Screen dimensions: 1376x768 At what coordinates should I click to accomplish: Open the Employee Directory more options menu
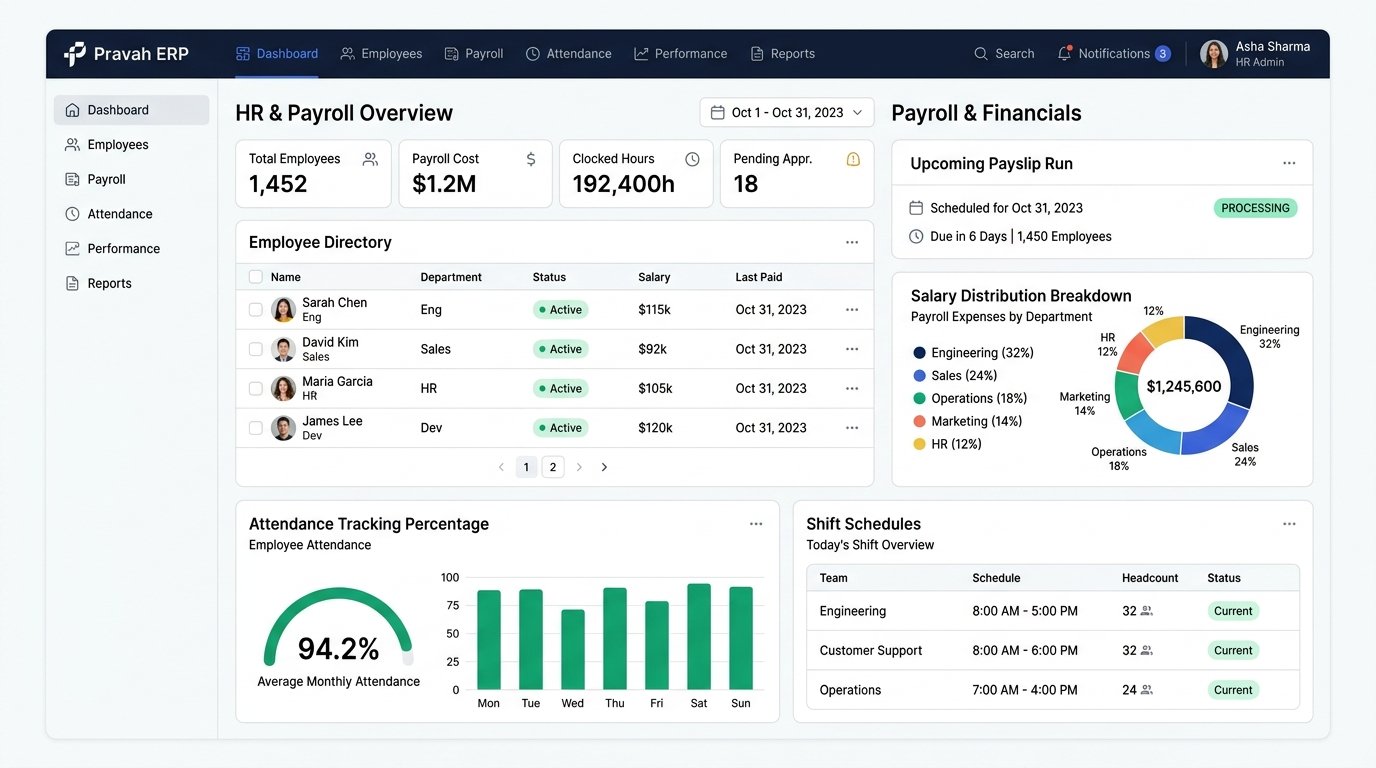[x=852, y=242]
